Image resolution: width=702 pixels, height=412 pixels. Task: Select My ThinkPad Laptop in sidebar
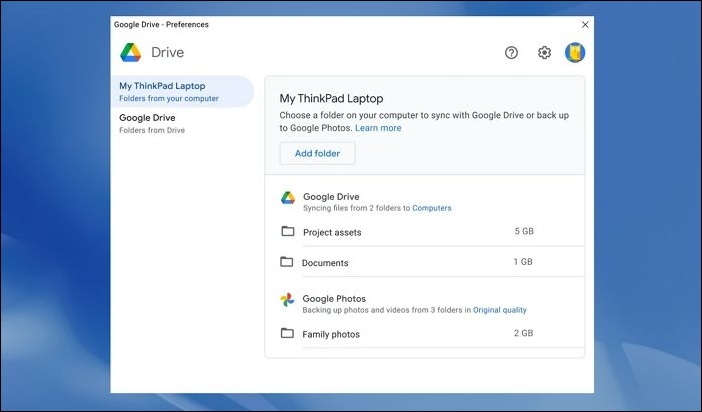[182, 91]
